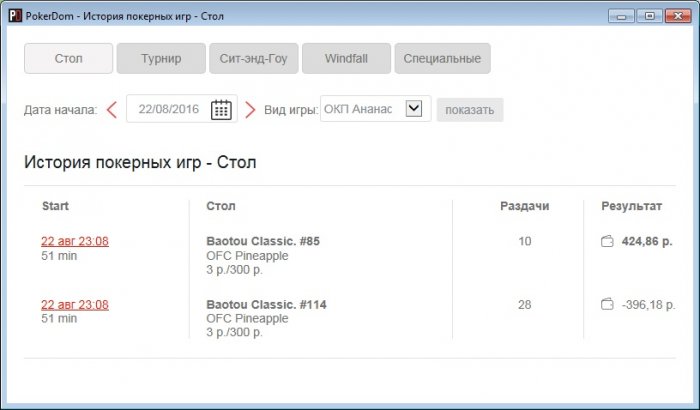Open the calendar date picker icon
This screenshot has width=700, height=410.
point(221,109)
